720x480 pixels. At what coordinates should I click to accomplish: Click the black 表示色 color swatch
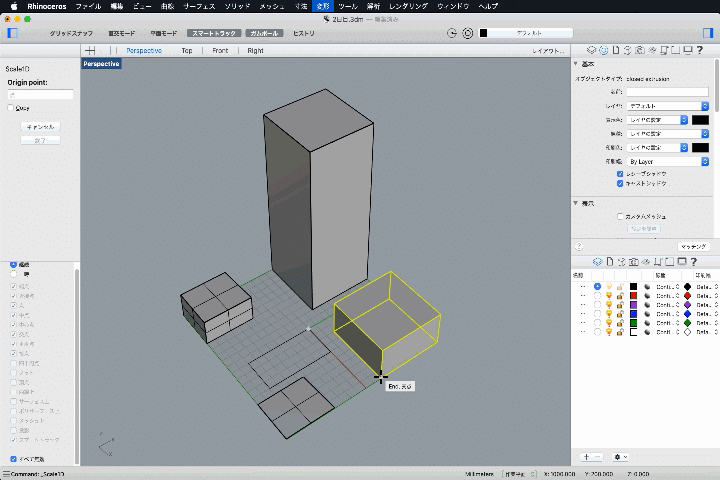tap(700, 120)
